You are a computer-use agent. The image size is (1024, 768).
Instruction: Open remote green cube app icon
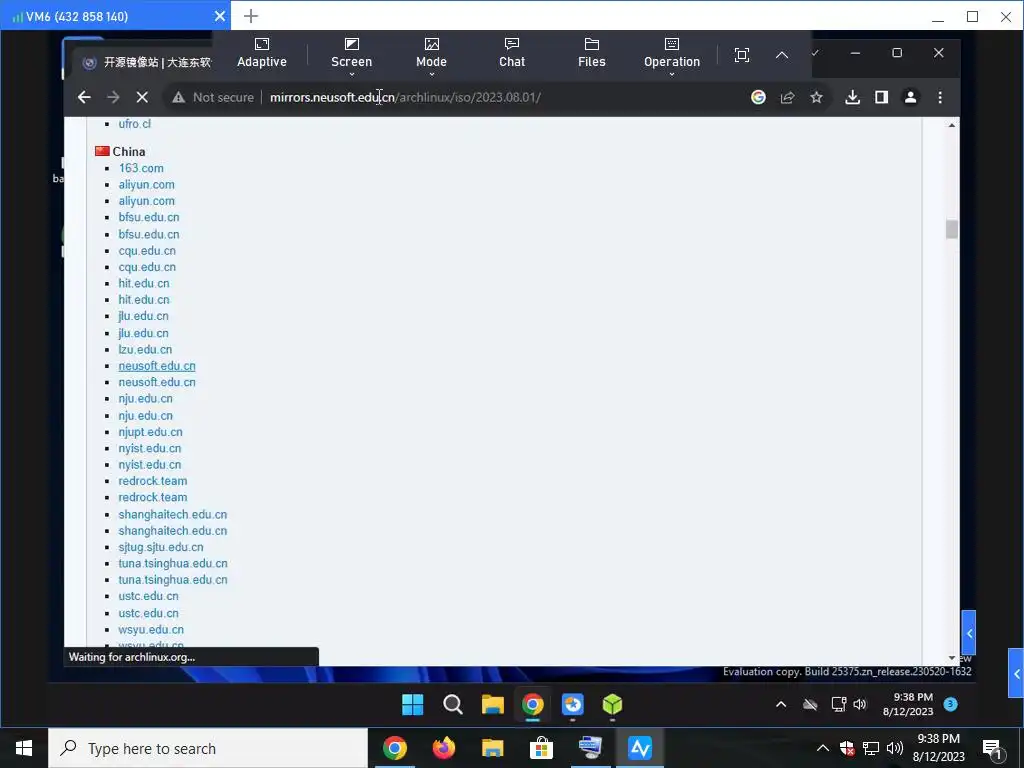(x=612, y=705)
